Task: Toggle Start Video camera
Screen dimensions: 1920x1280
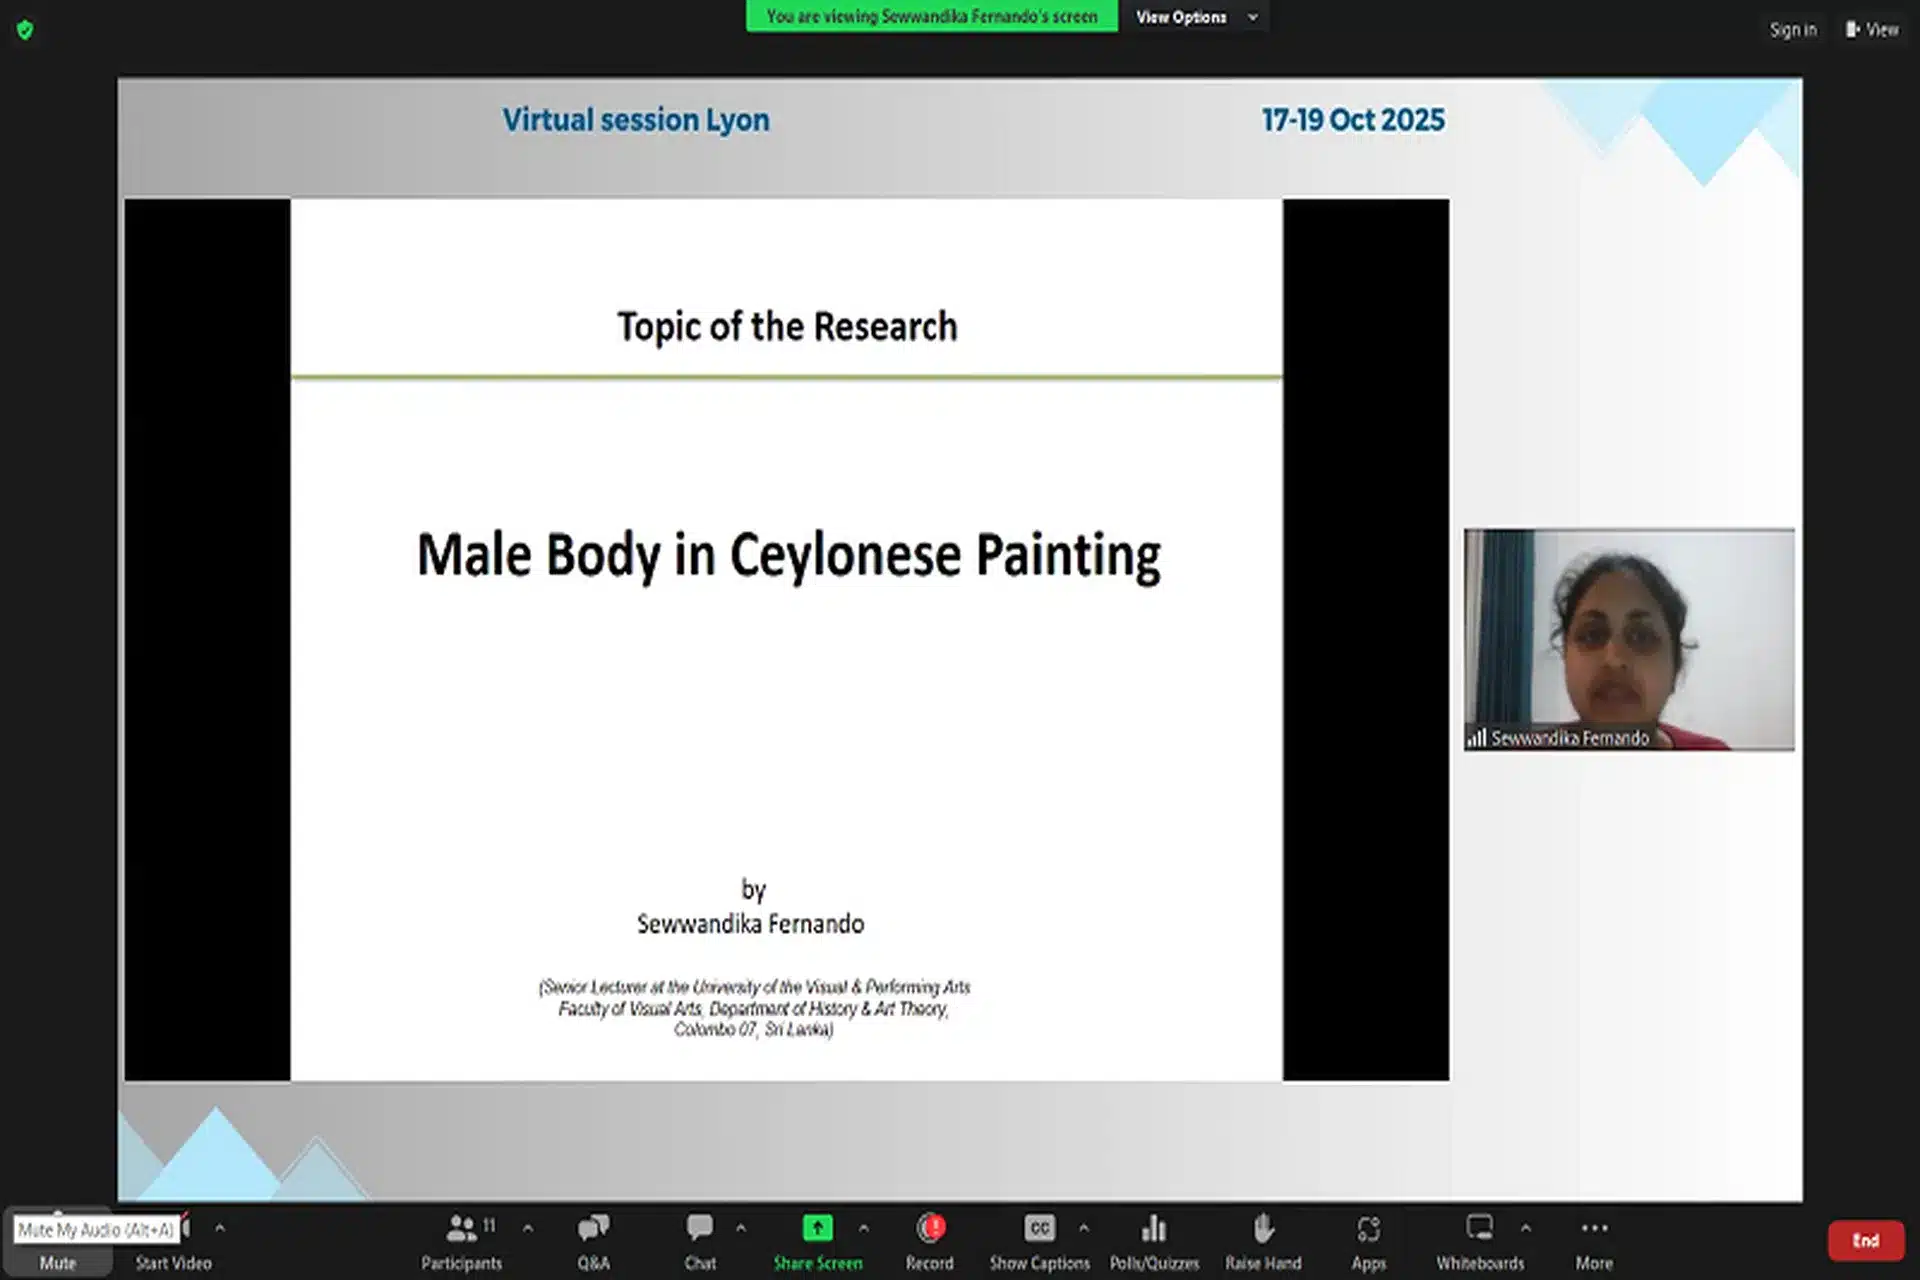Action: [x=173, y=1262]
